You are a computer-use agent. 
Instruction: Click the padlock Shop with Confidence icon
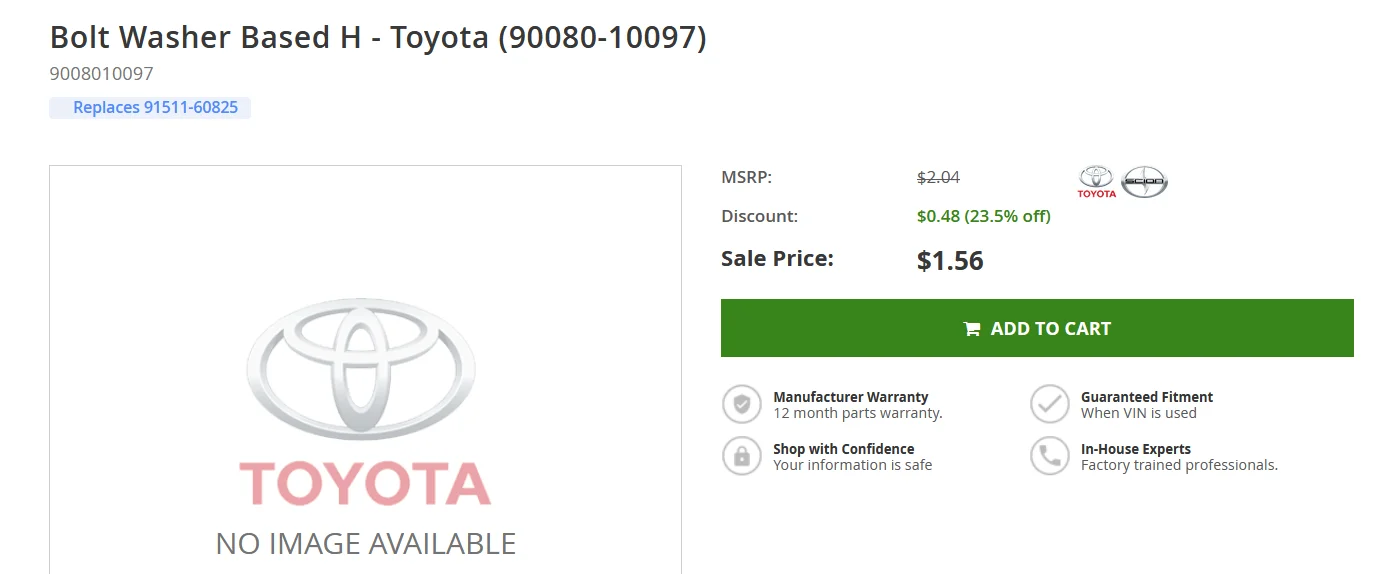click(x=742, y=456)
